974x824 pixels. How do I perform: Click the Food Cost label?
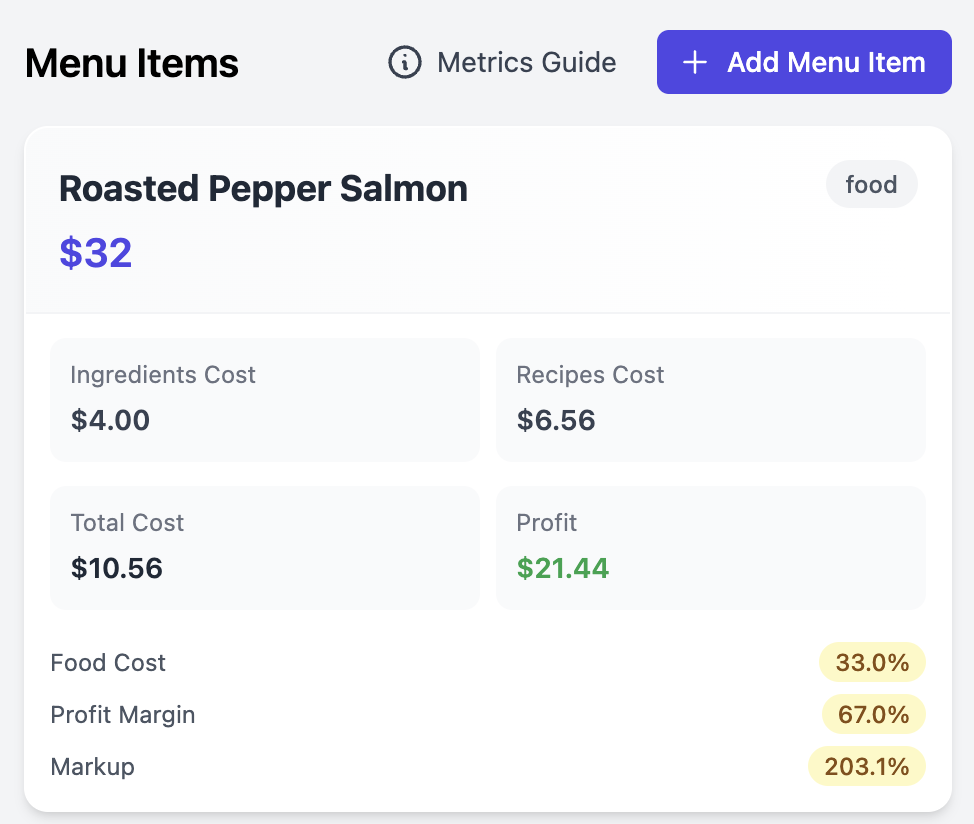coord(107,662)
